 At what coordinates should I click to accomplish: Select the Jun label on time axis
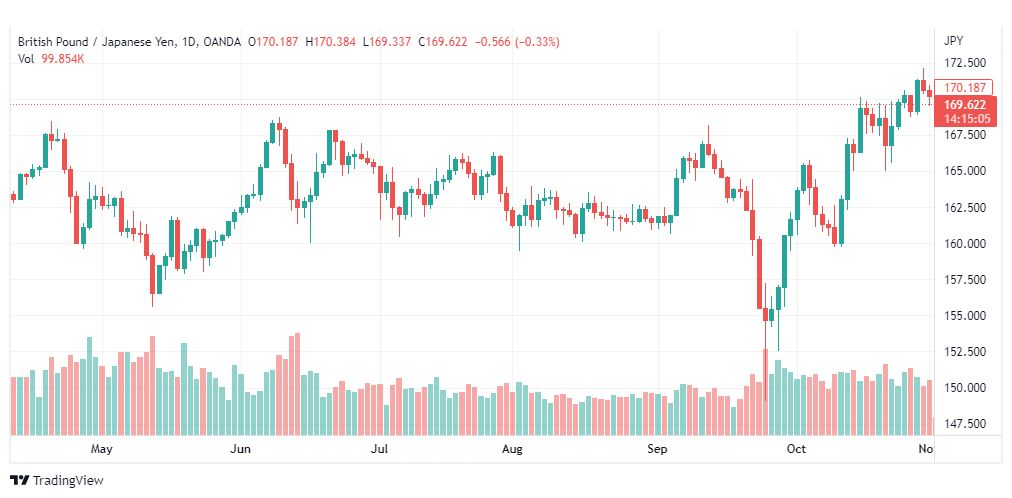pos(240,448)
